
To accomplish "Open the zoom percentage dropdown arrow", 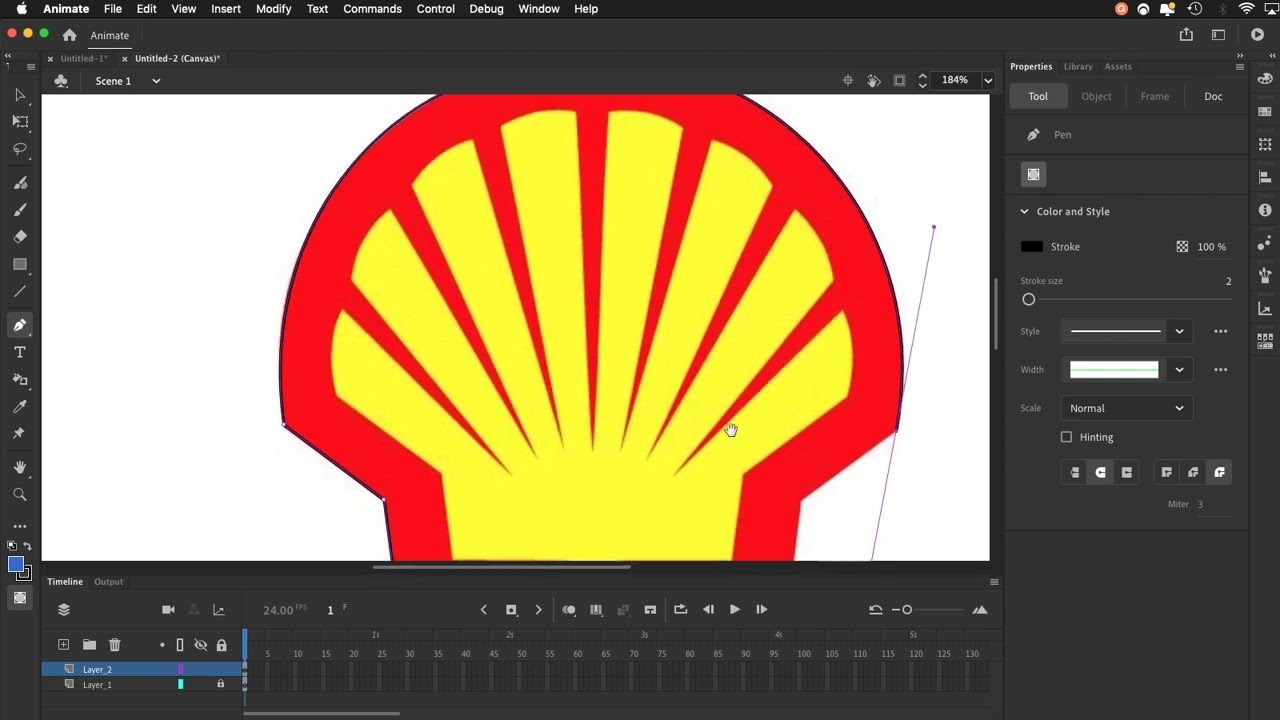I will 988,80.
